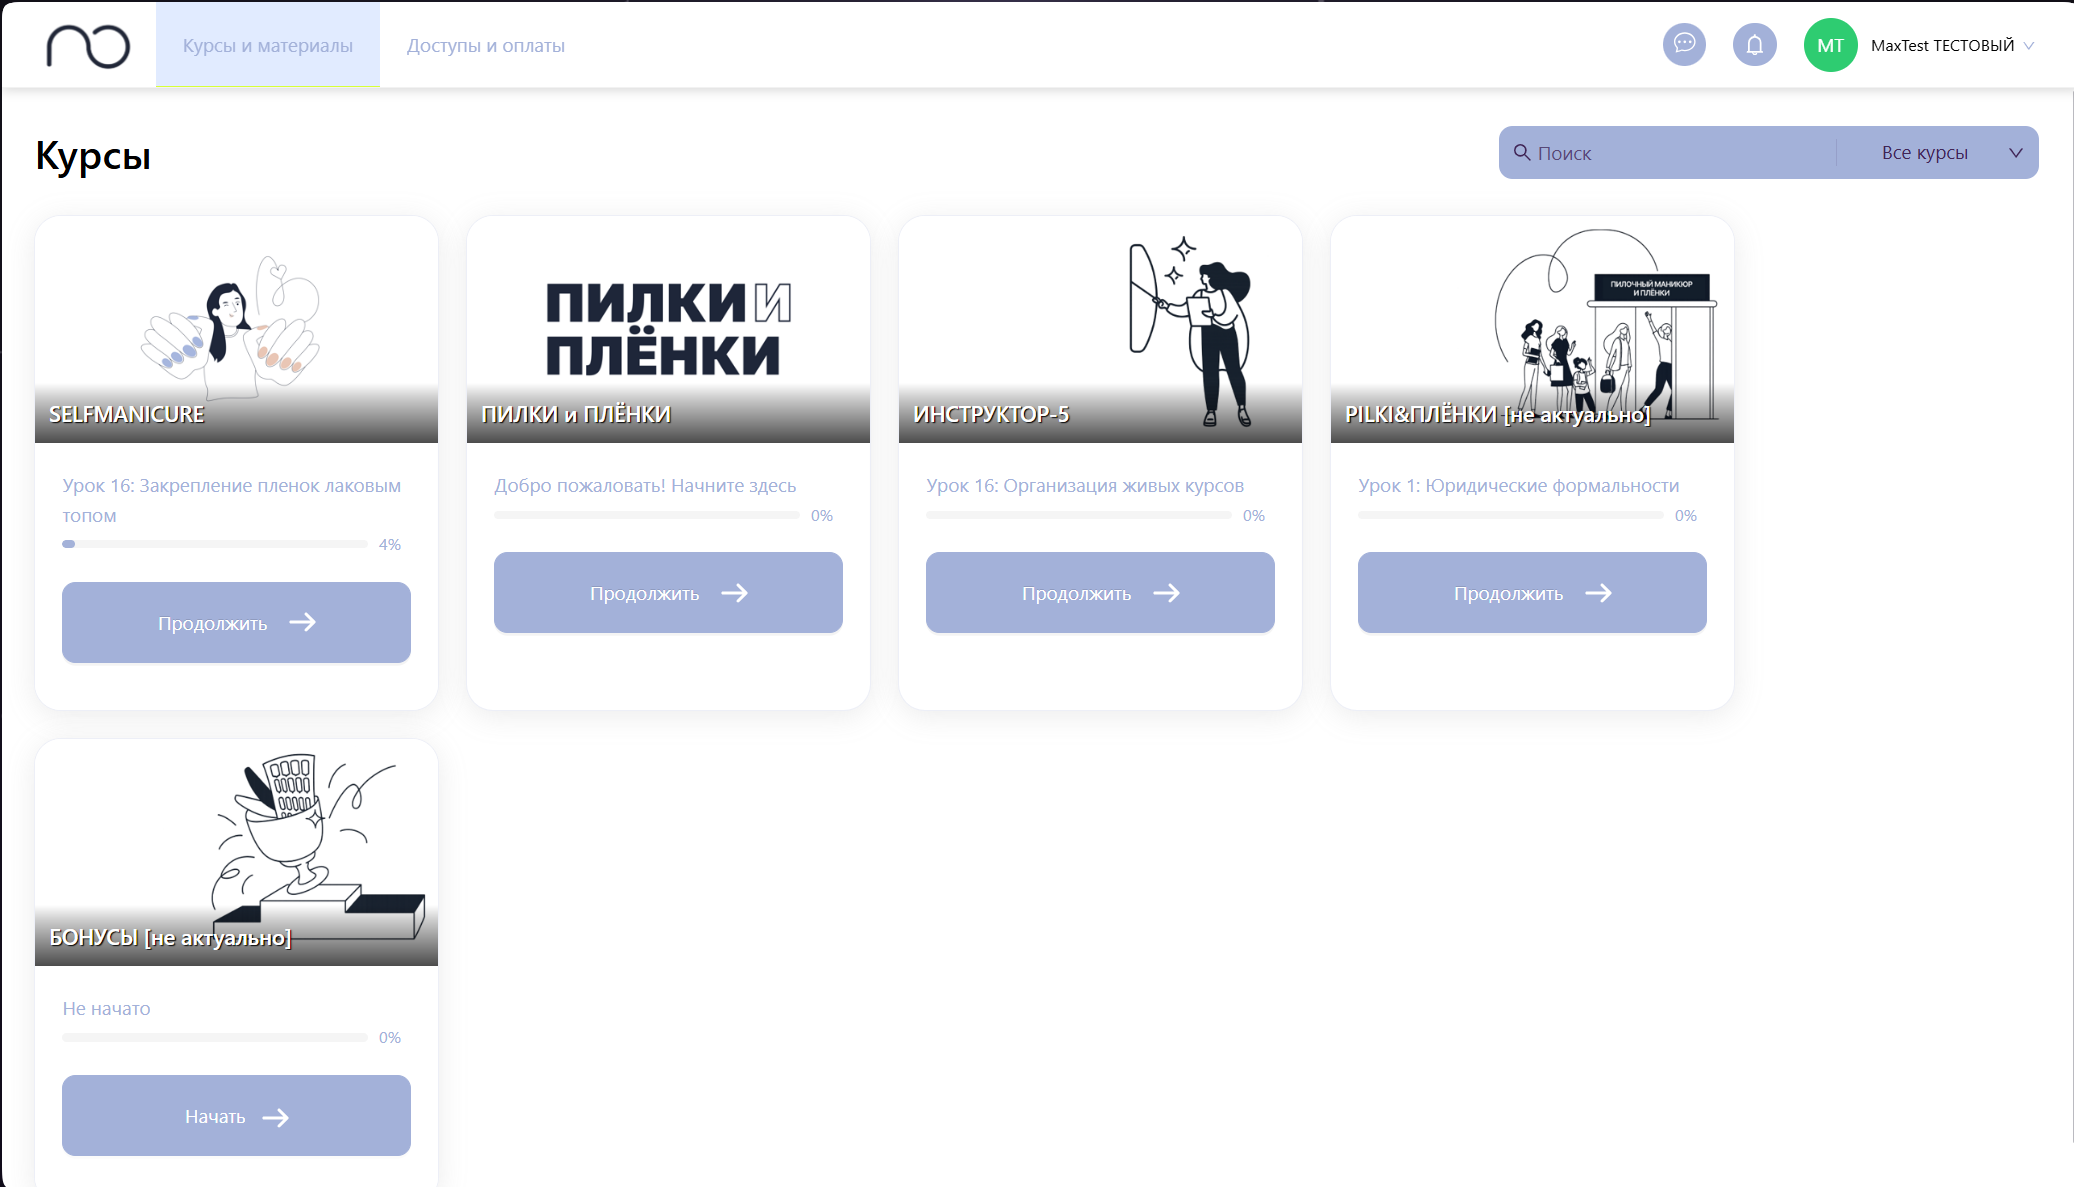Image resolution: width=2074 pixels, height=1187 pixels.
Task: Click the chevron in courses filter
Action: [x=2016, y=152]
